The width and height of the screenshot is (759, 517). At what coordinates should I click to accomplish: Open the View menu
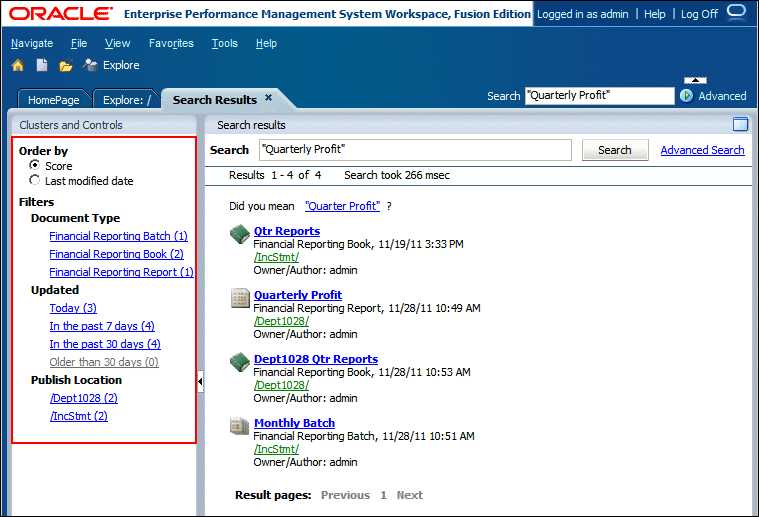click(118, 44)
